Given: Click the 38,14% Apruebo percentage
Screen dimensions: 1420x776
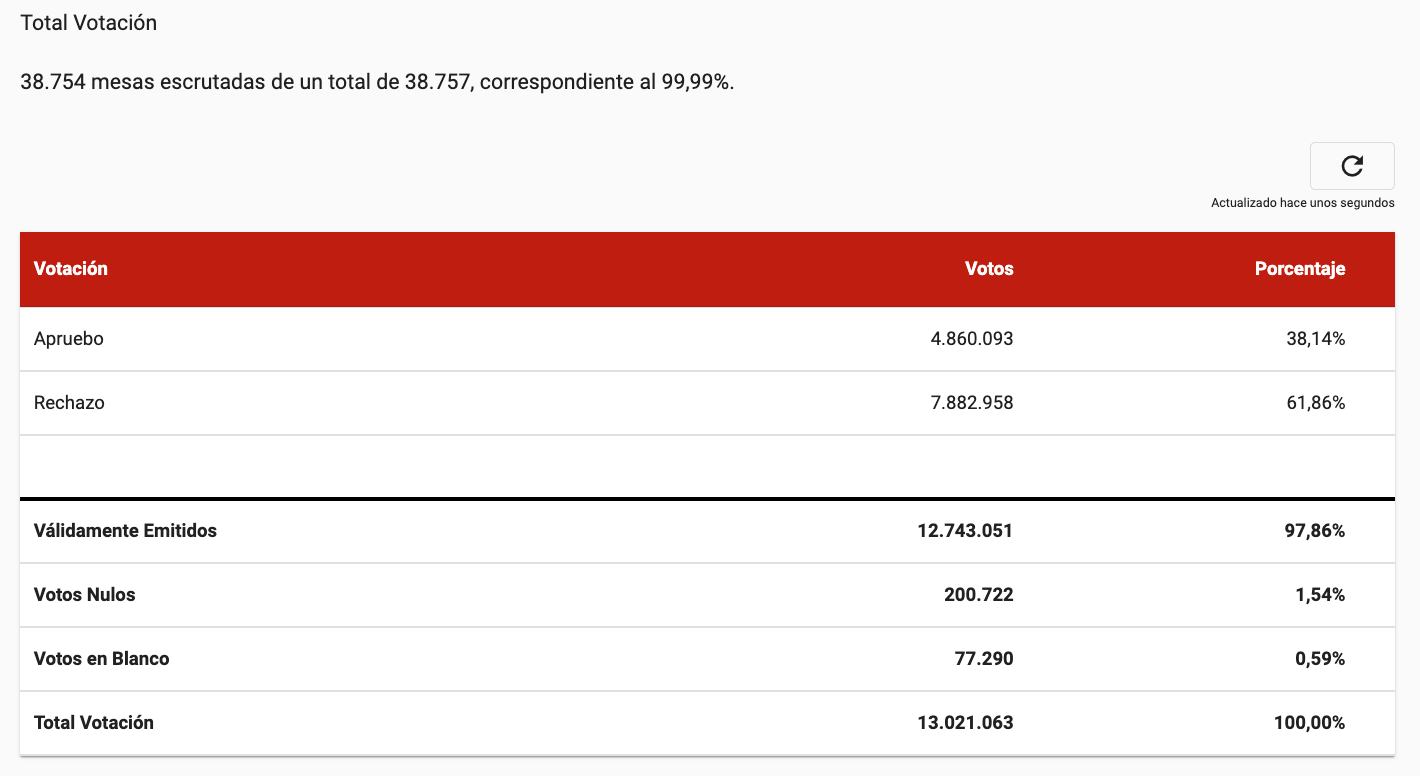Looking at the screenshot, I should click(1315, 339).
